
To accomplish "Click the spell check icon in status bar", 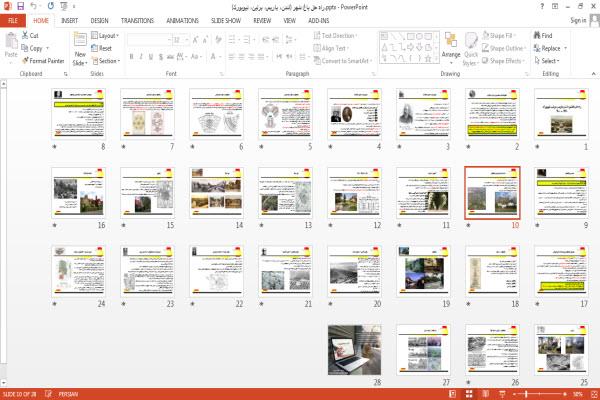I will (48, 394).
